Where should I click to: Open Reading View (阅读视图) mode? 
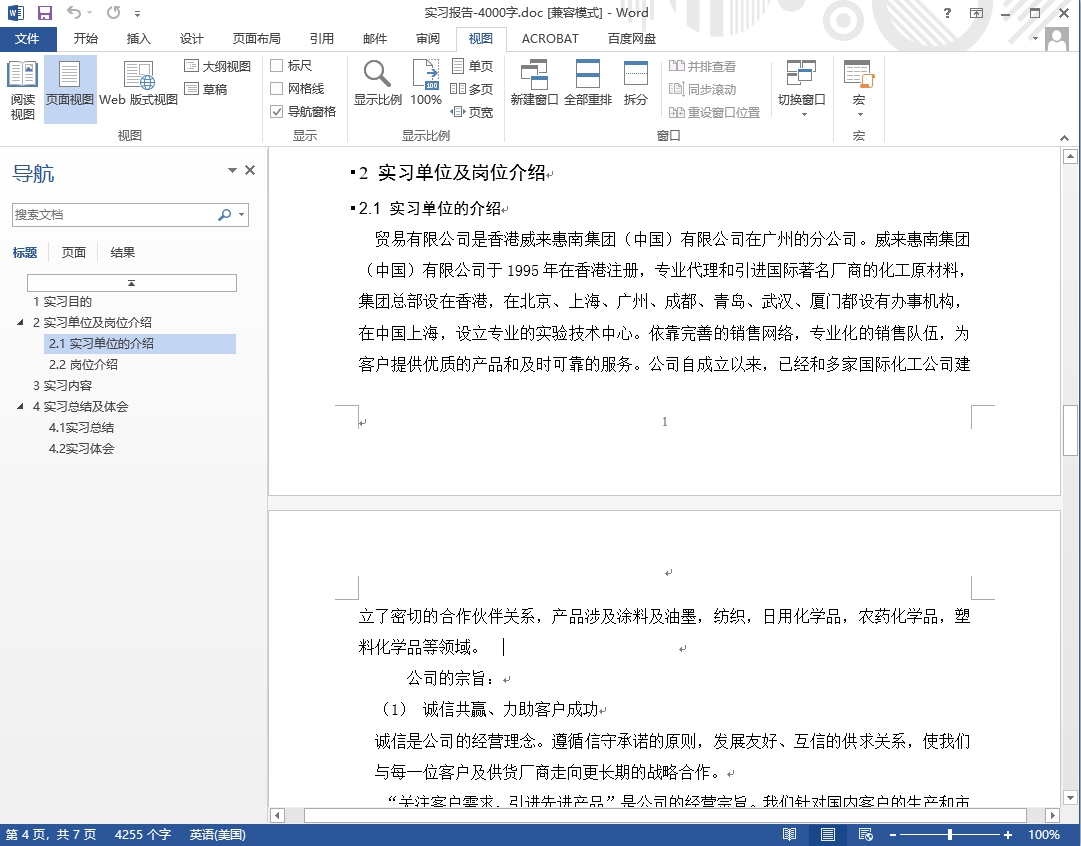pyautogui.click(x=22, y=89)
